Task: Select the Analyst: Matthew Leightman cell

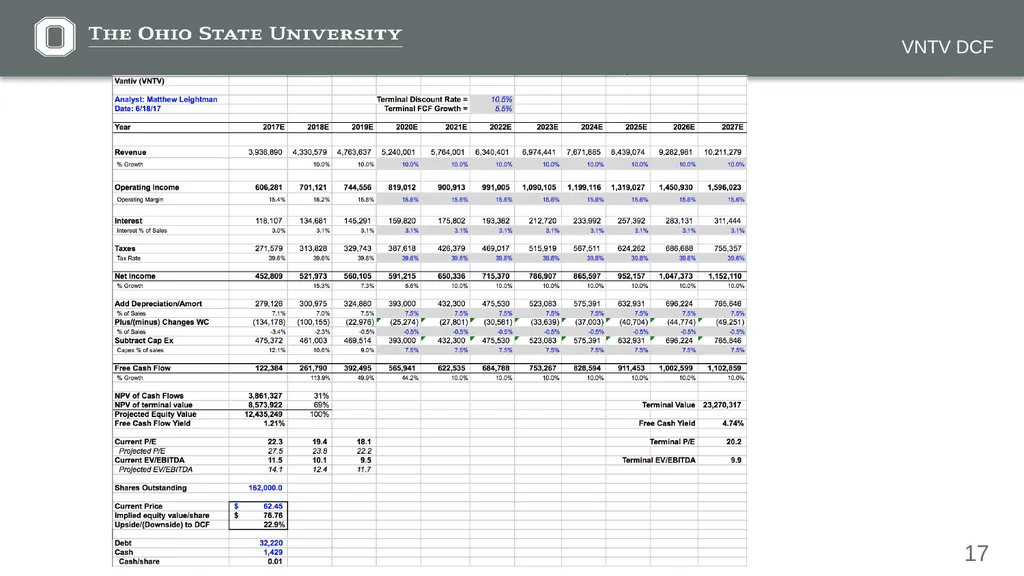Action: [x=166, y=99]
